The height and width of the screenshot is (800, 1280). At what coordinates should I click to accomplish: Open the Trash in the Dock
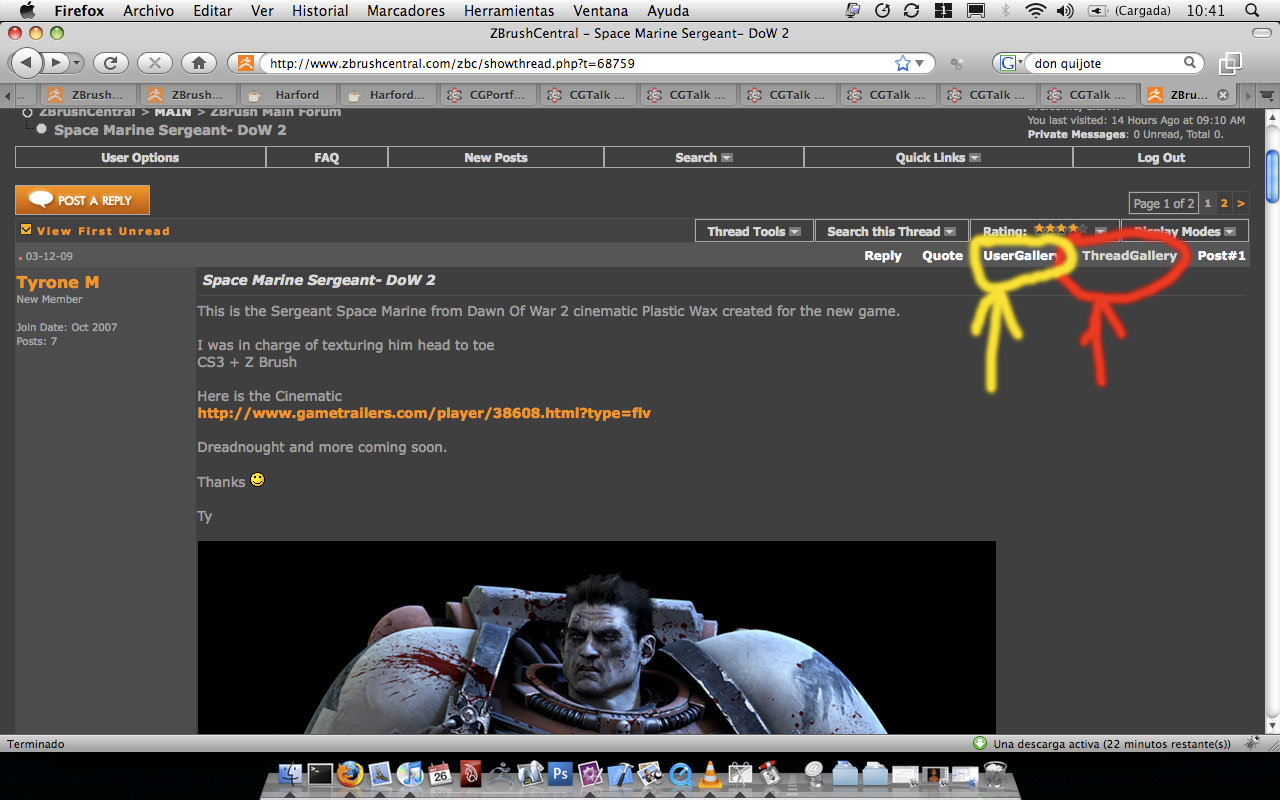coord(995,773)
